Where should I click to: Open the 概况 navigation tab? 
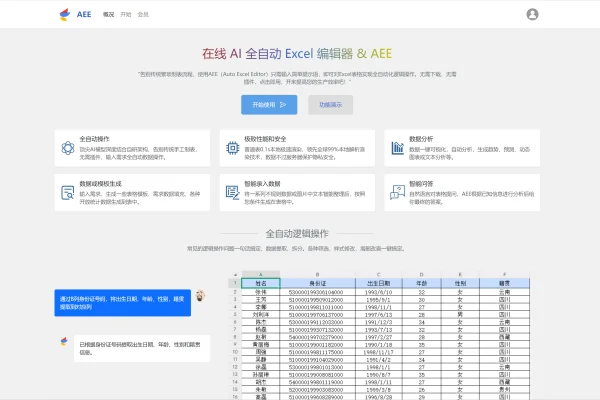click(x=108, y=15)
